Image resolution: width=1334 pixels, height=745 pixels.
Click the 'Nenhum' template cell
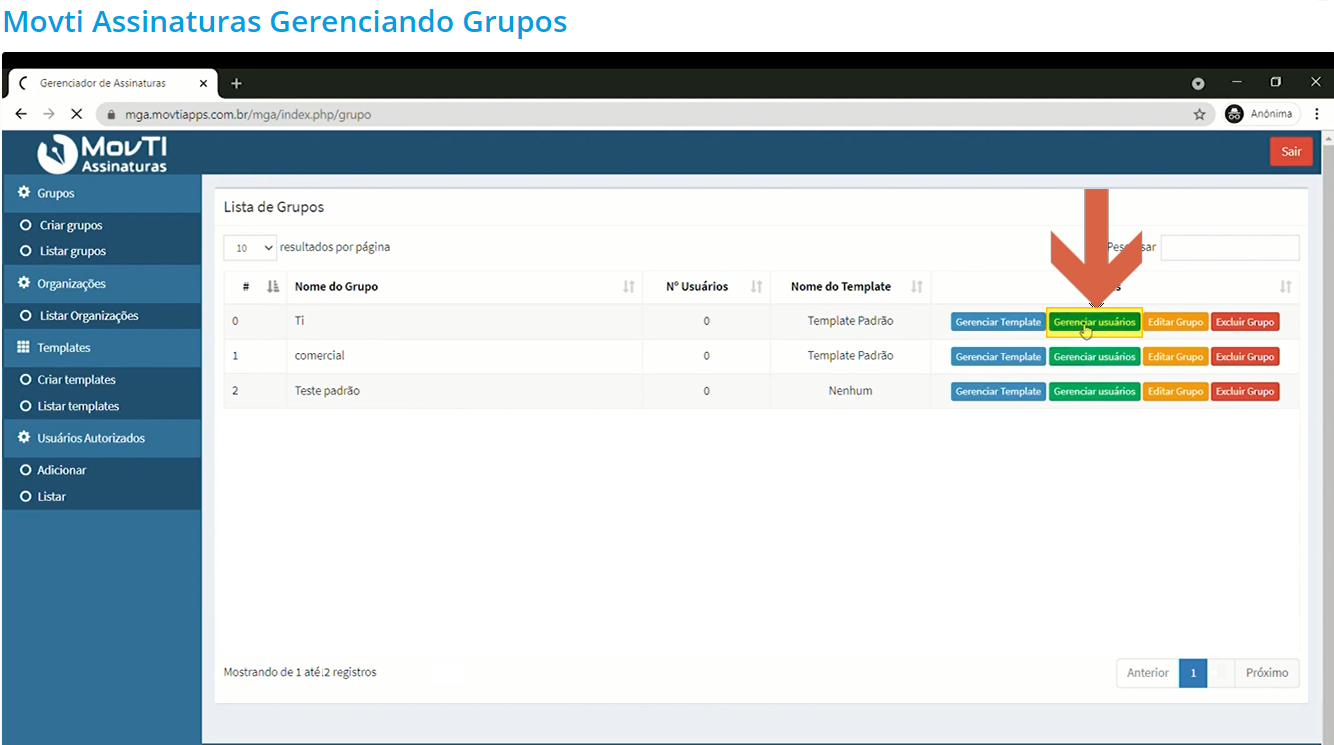(x=850, y=391)
